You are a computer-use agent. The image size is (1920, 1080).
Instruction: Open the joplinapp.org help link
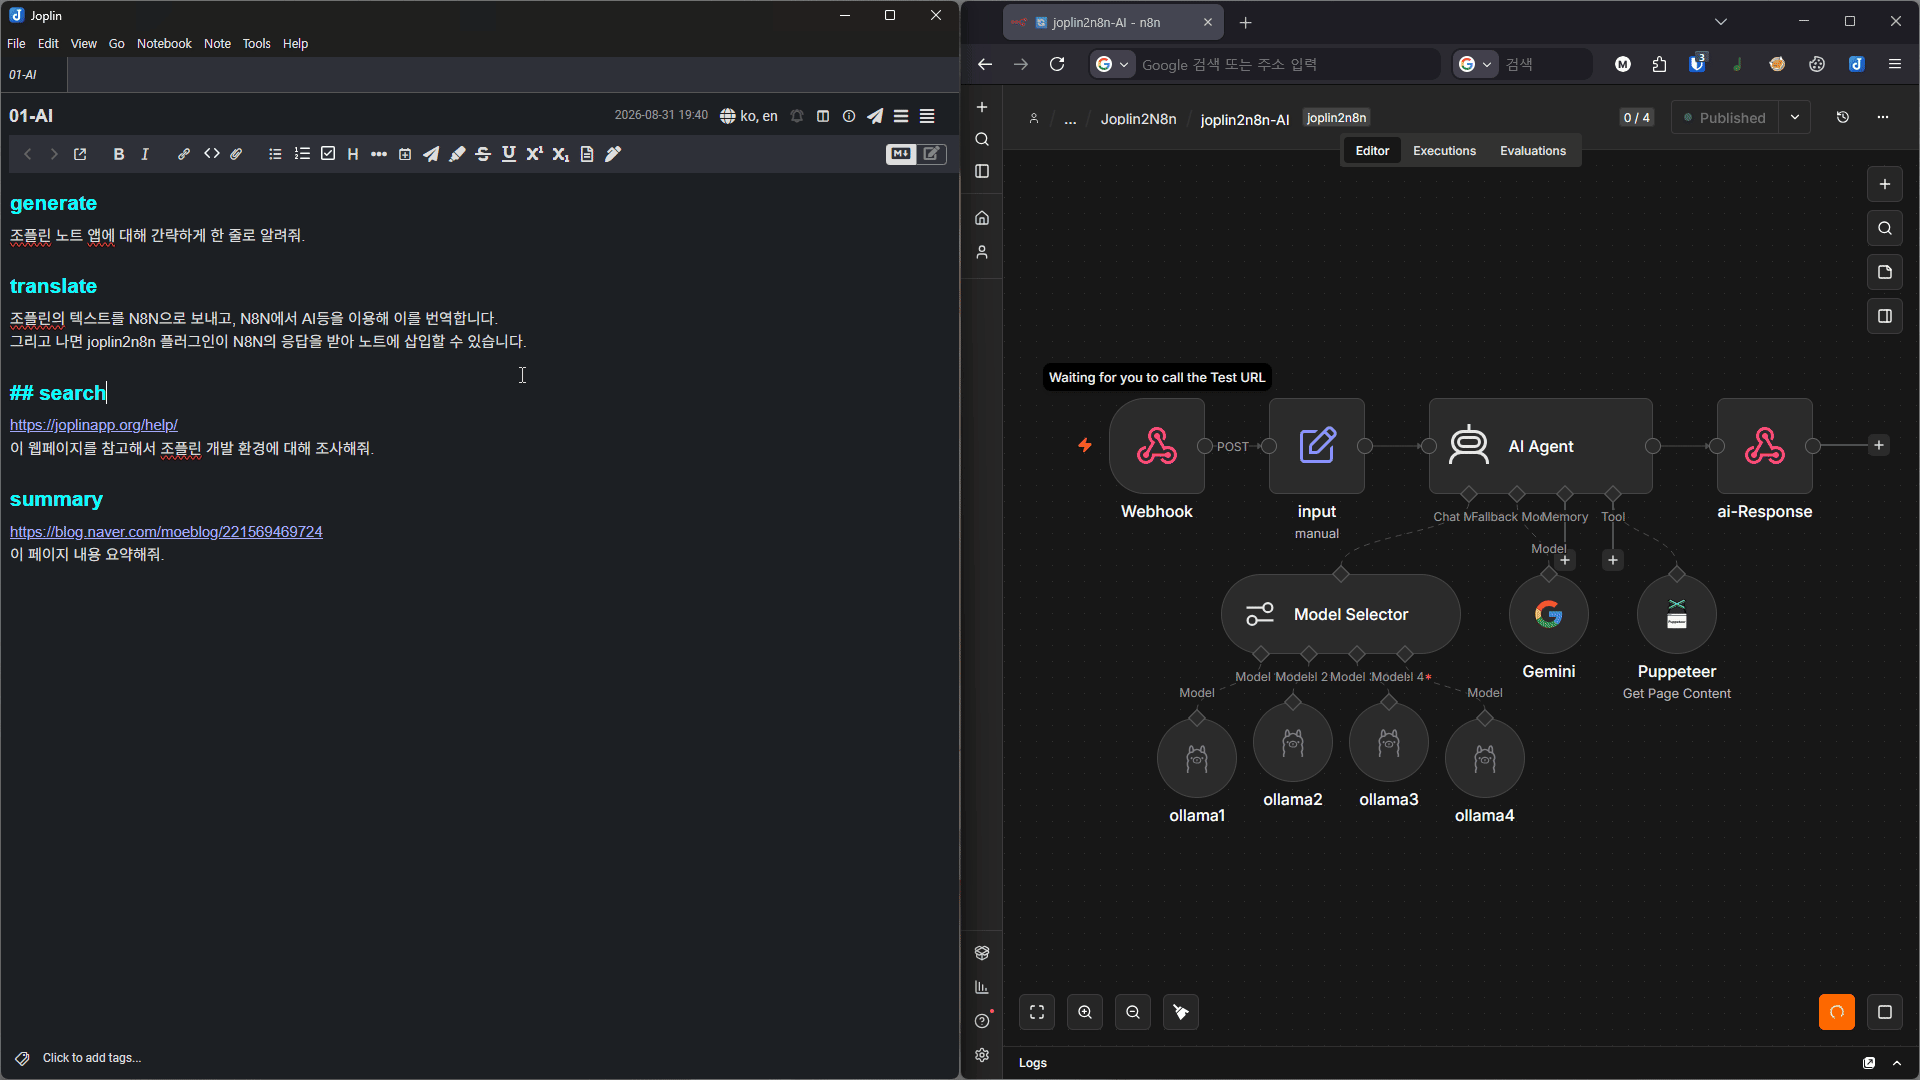(x=94, y=425)
